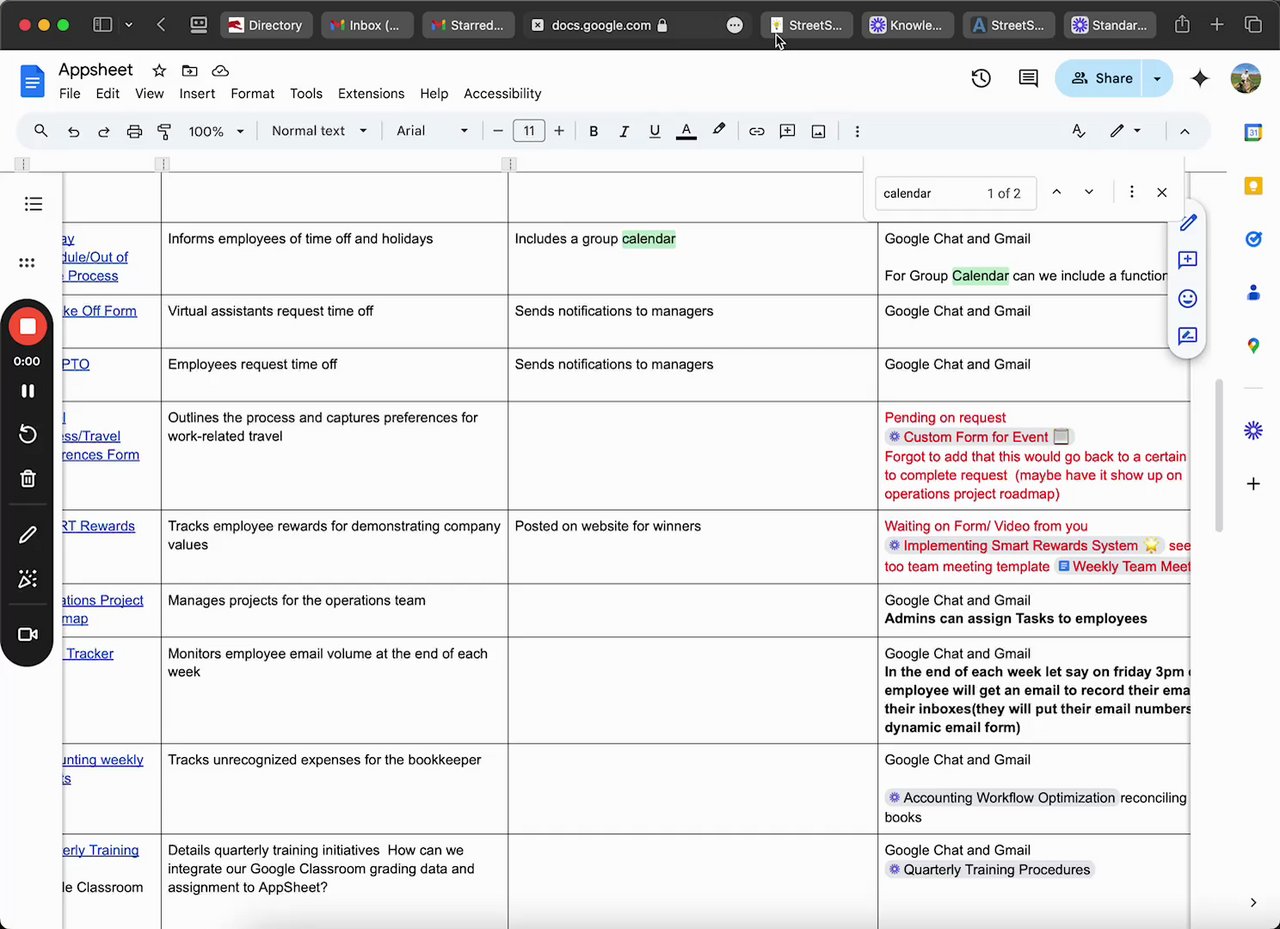Select the paint format tool
Image resolution: width=1280 pixels, height=929 pixels.
coord(165,131)
